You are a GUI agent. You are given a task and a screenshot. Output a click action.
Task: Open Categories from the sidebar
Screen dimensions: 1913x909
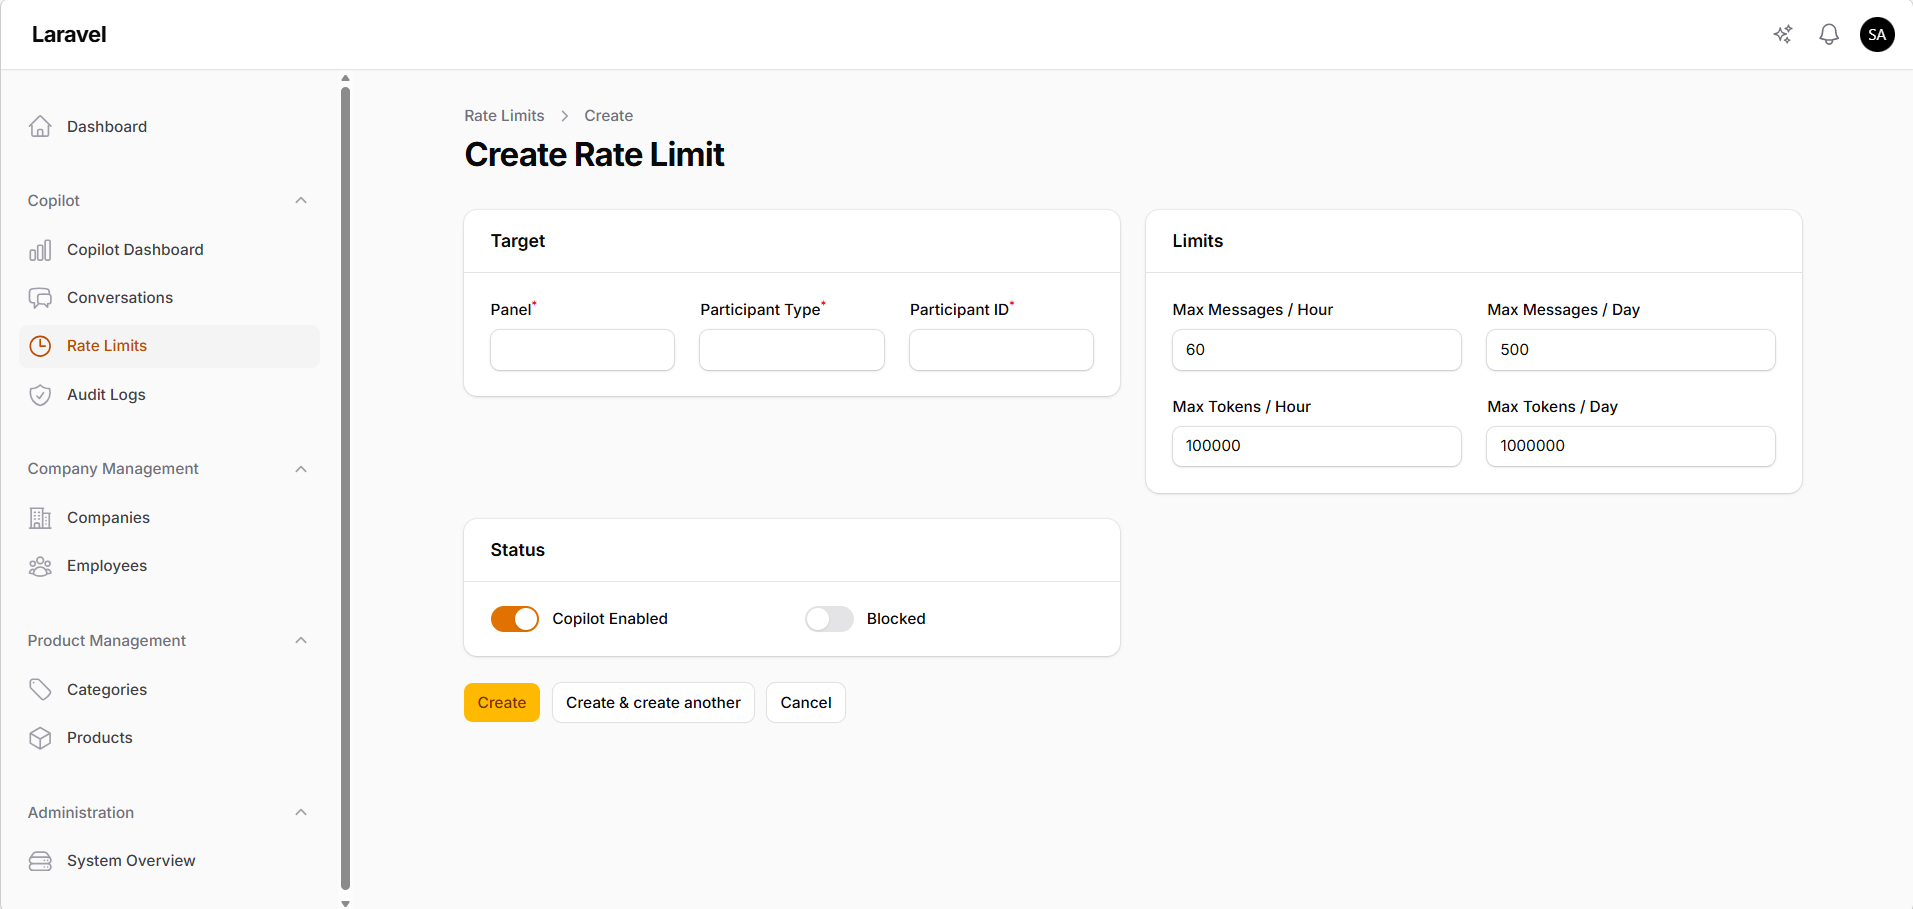(x=106, y=689)
